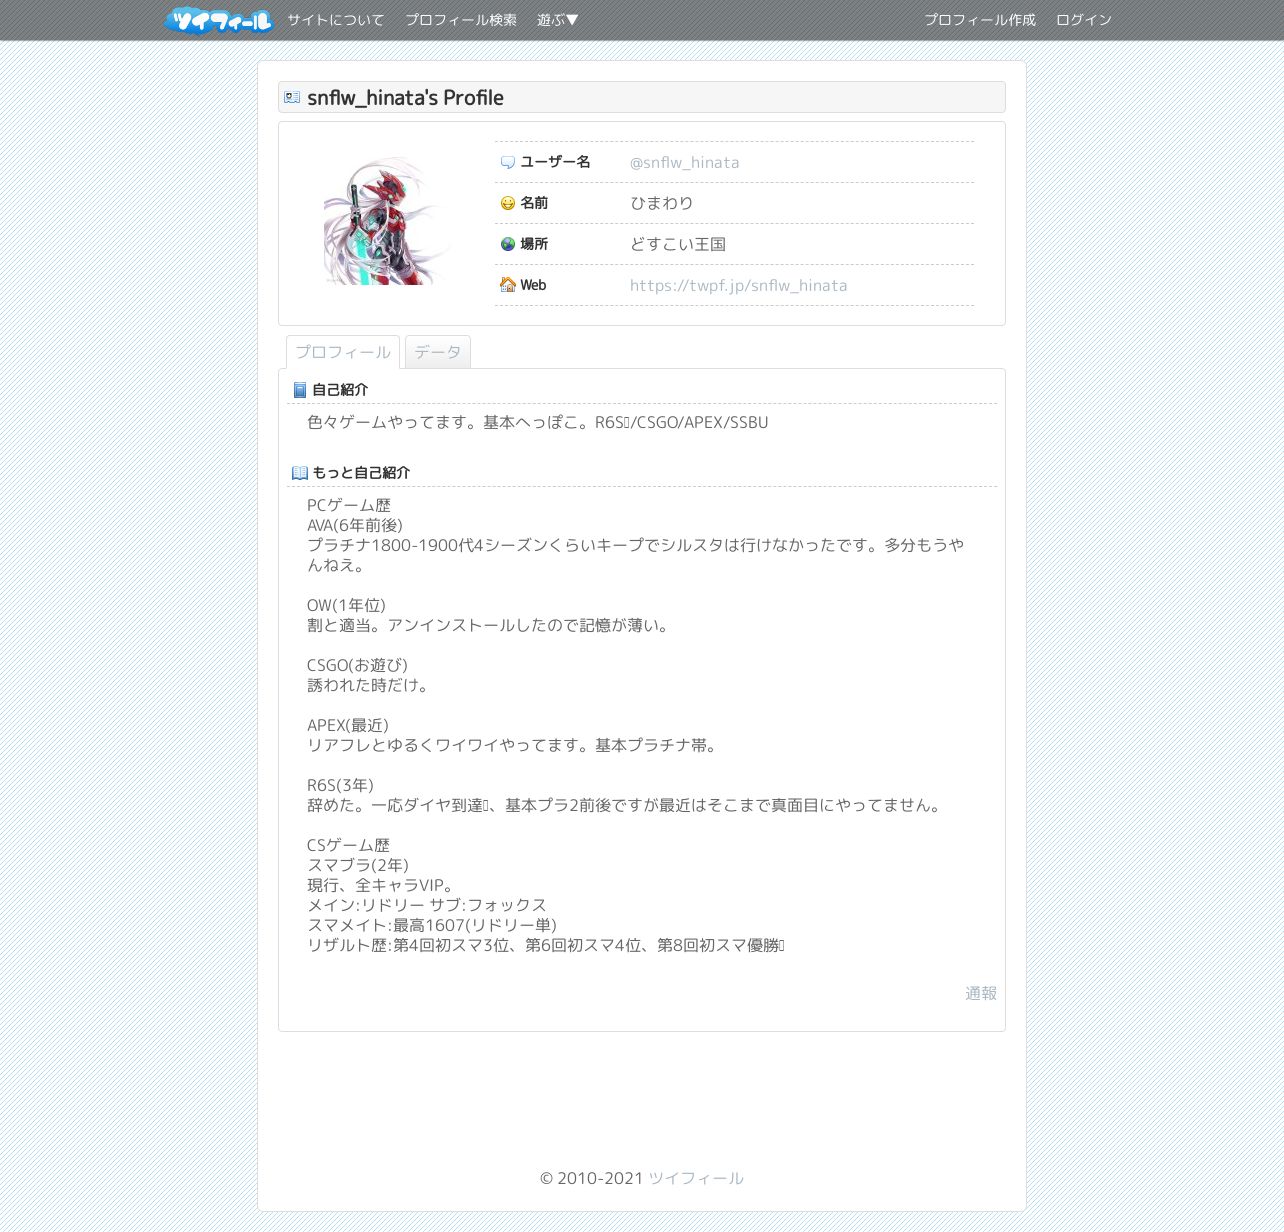The width and height of the screenshot is (1284, 1232).
Task: Click the 場所 field label
Action: click(x=534, y=244)
